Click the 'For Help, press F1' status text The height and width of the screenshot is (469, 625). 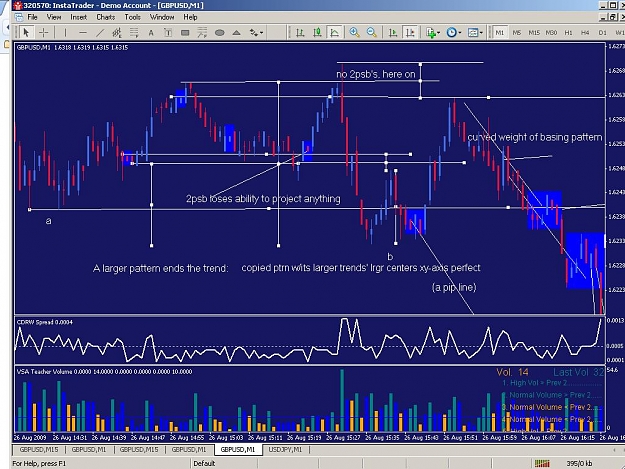click(39, 463)
